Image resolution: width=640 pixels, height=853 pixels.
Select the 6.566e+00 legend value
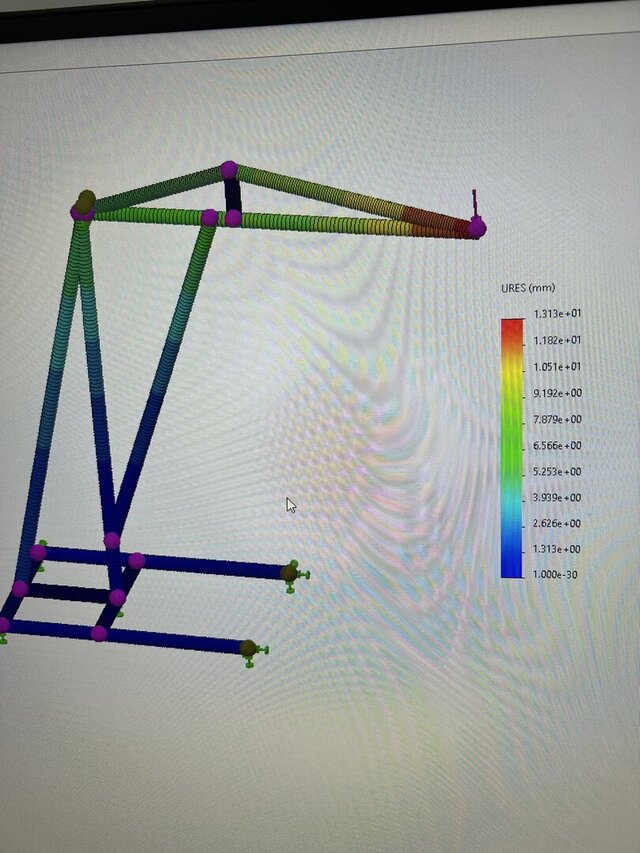557,446
